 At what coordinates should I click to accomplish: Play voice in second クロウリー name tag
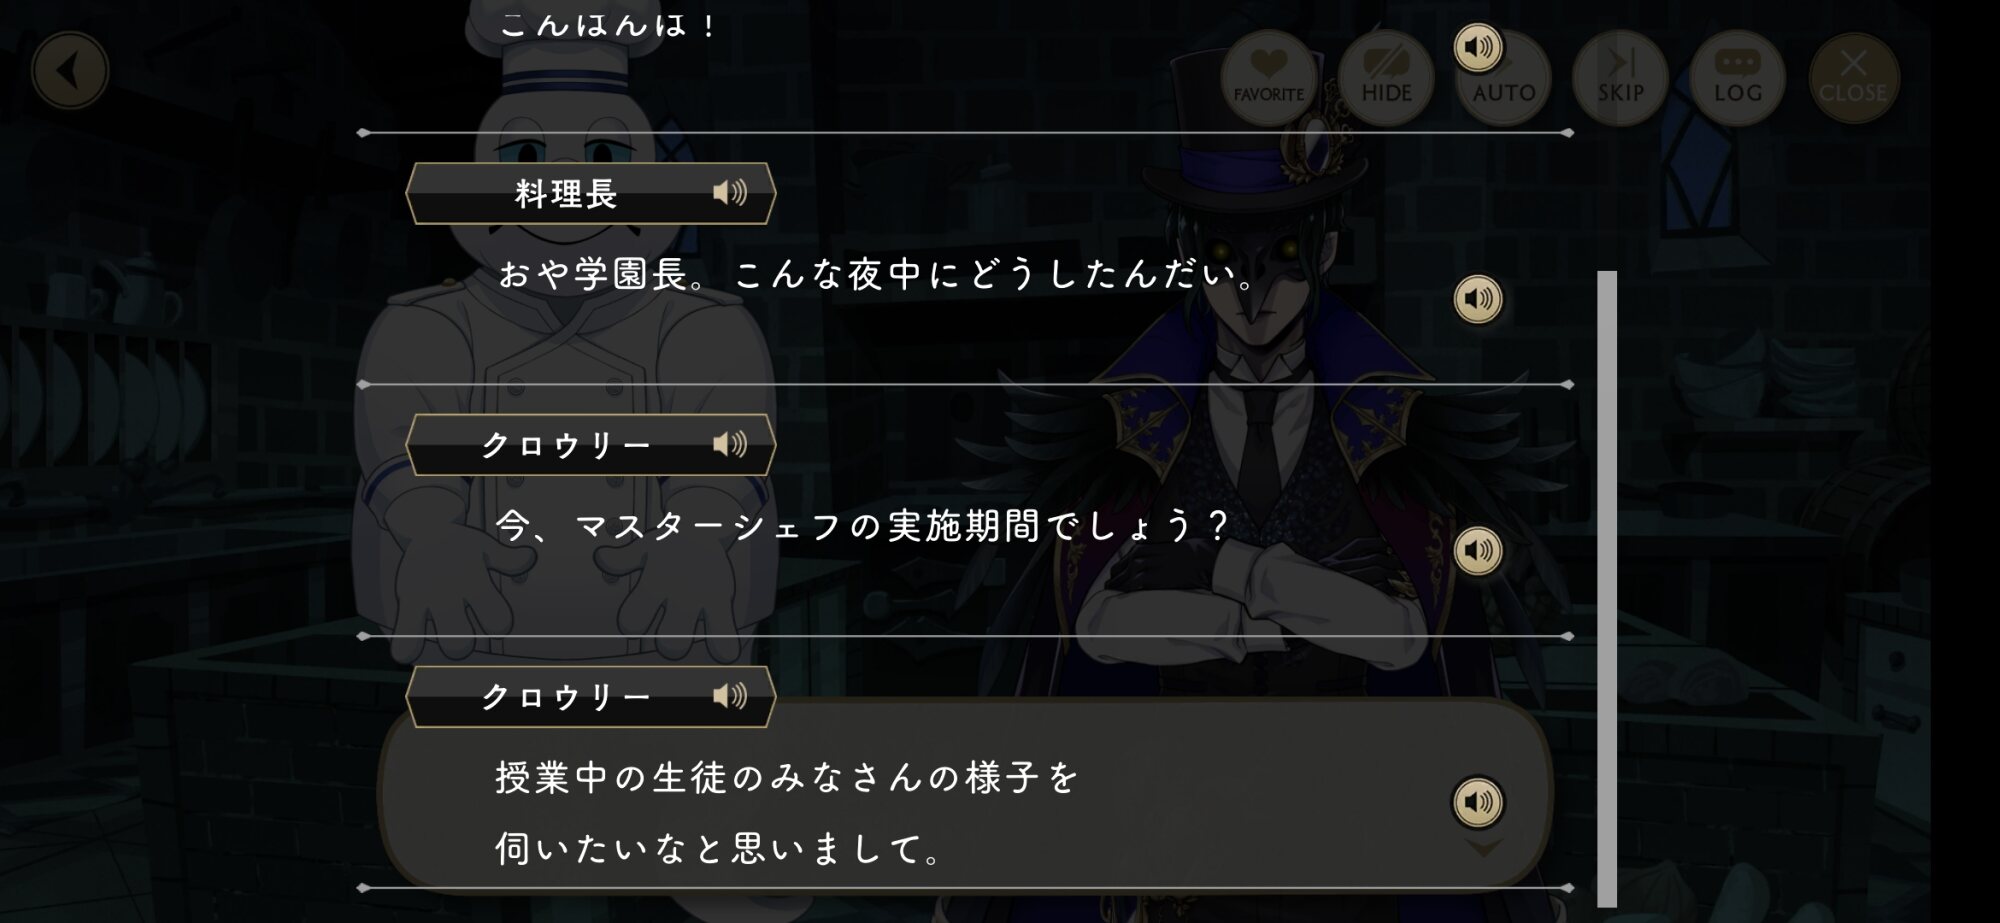(x=730, y=696)
